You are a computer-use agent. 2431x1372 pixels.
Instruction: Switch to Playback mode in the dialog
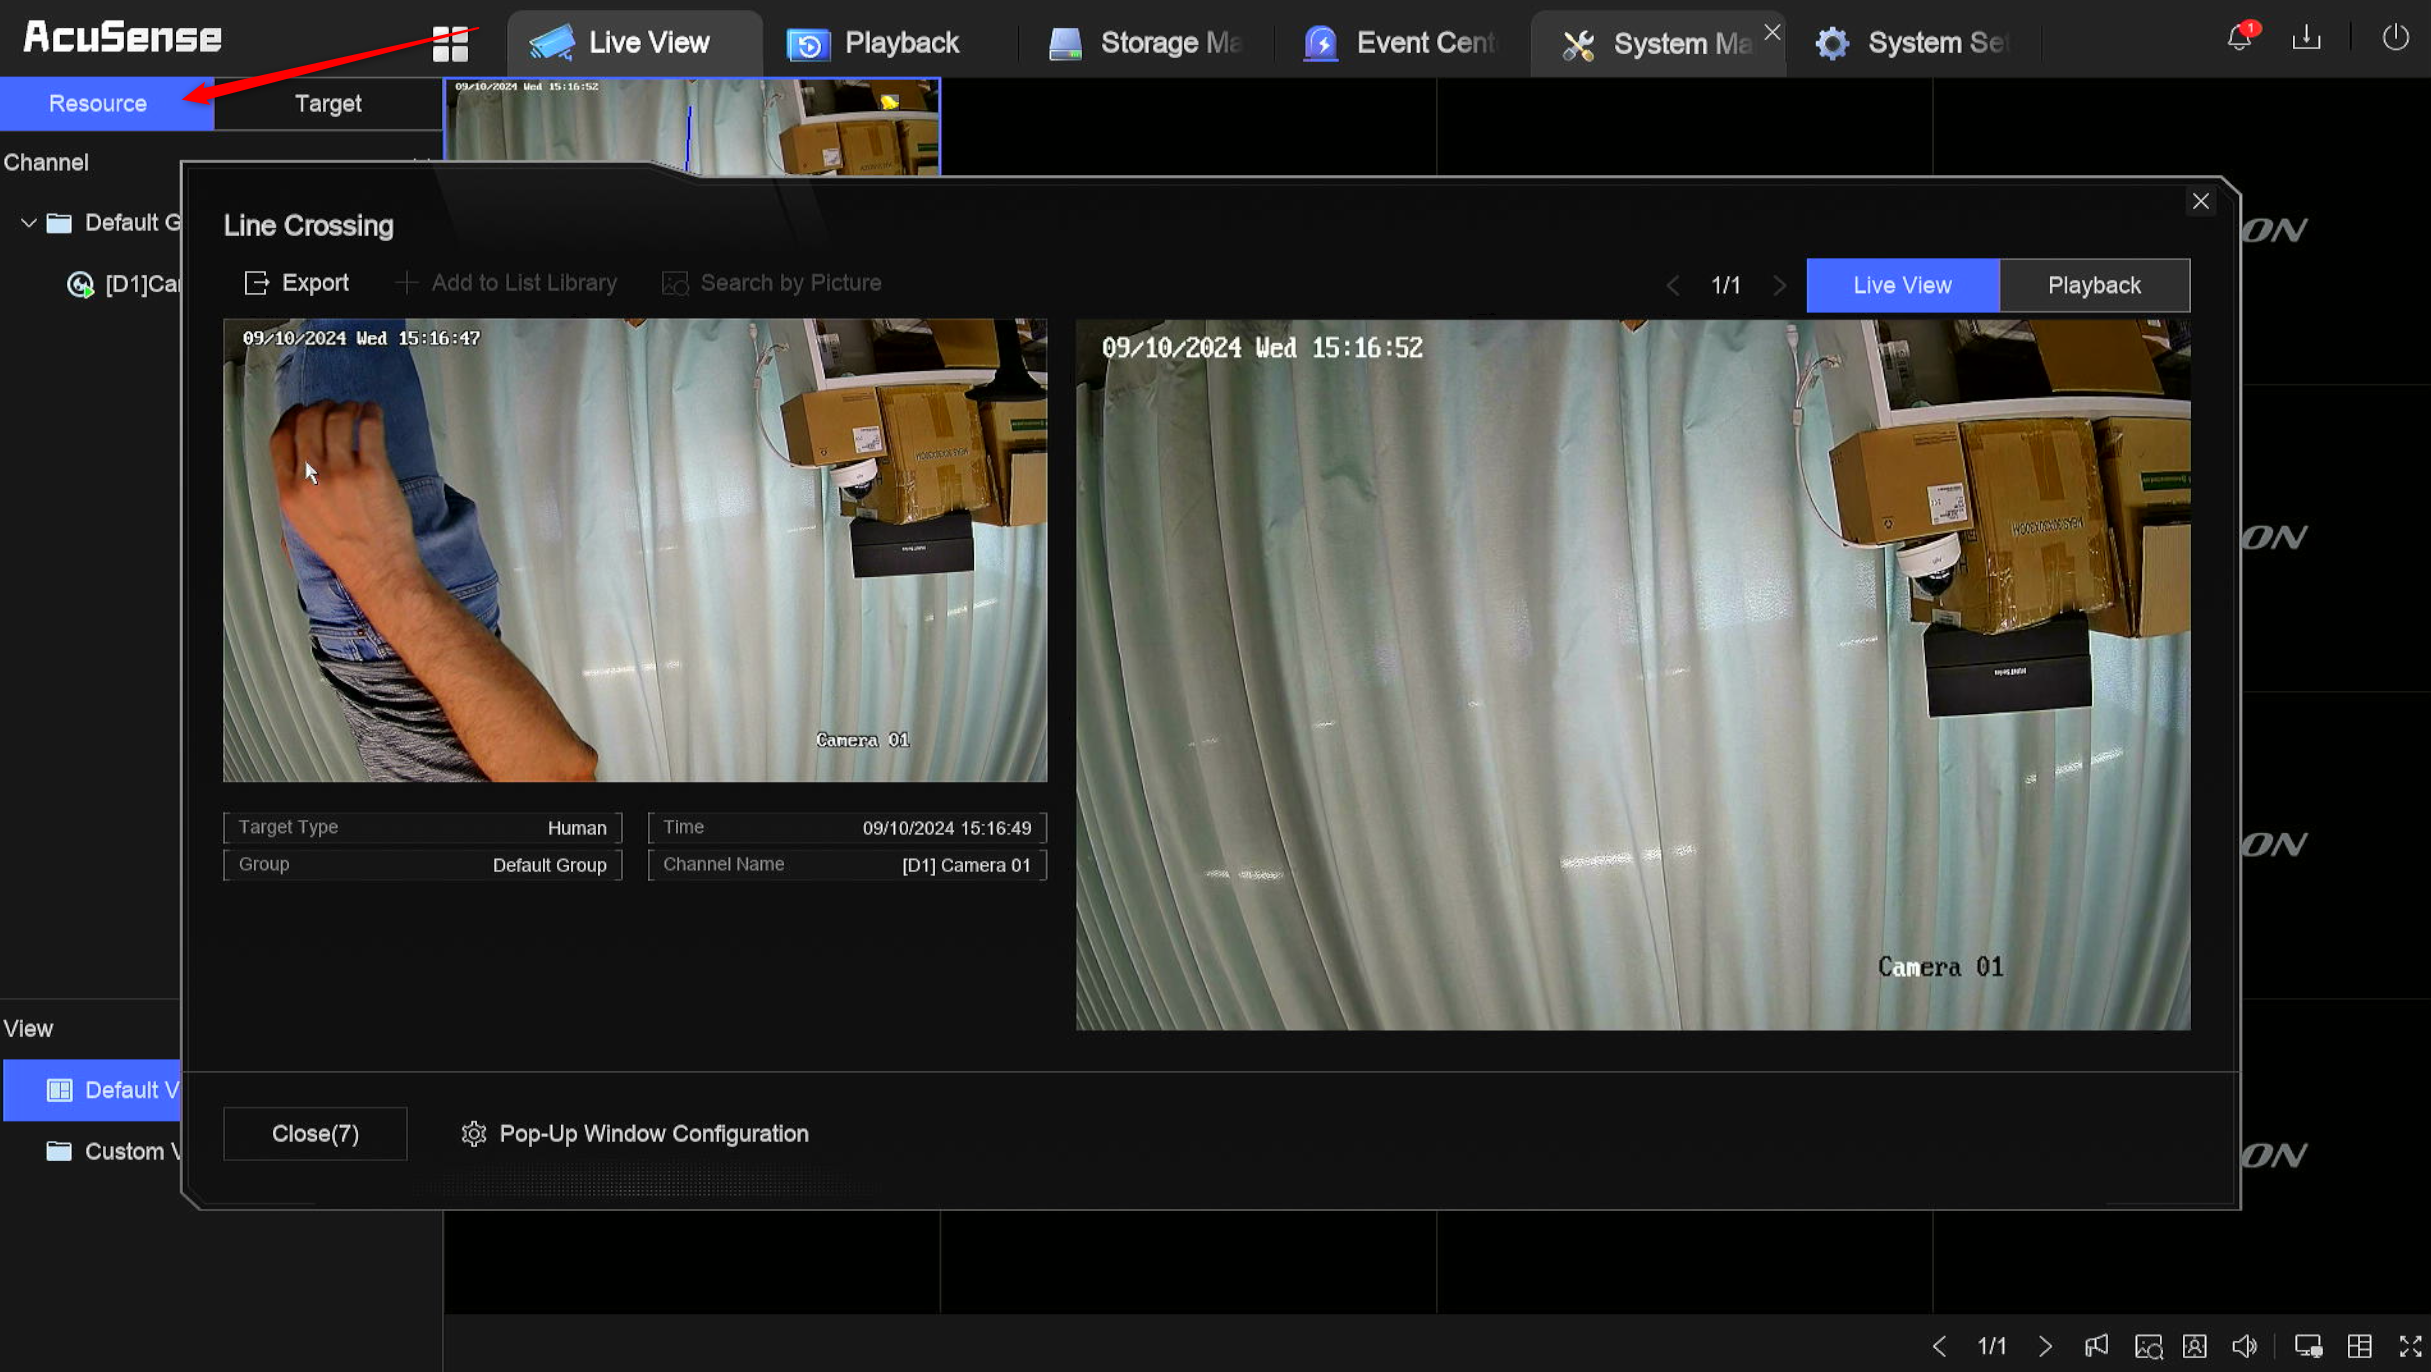click(2093, 285)
